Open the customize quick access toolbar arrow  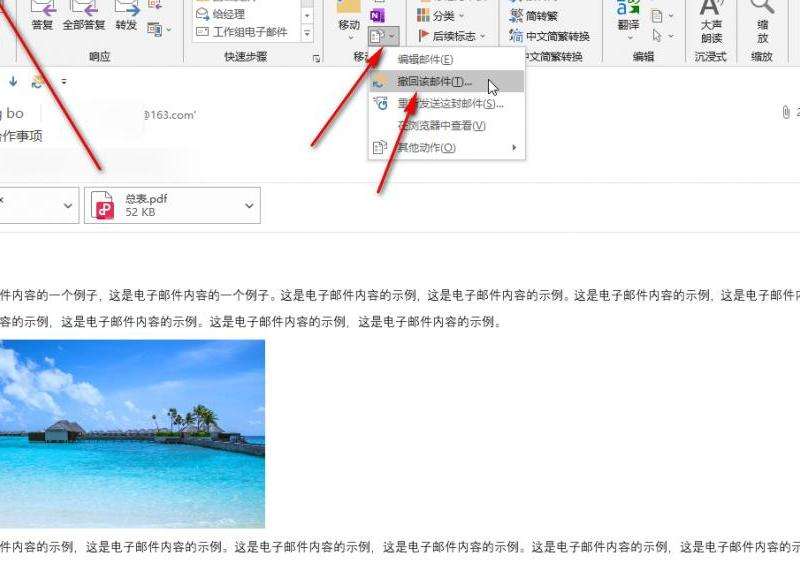[x=64, y=81]
